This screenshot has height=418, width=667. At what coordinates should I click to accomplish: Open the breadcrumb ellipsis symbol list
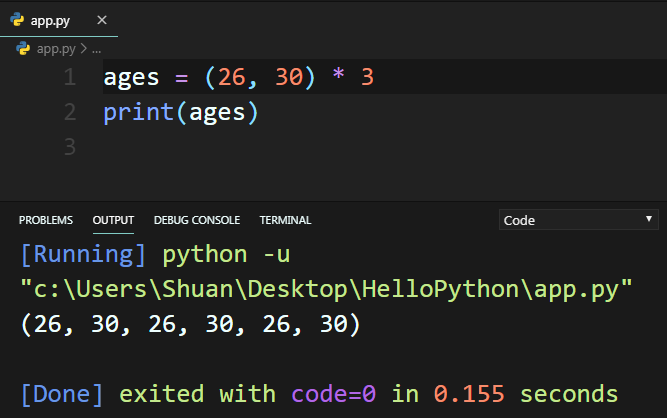(97, 50)
